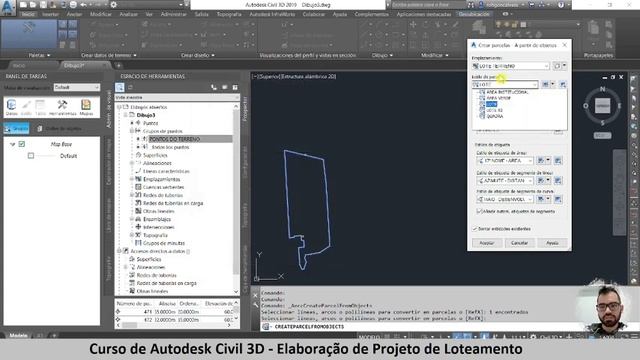
Task: Open the Emplazamiento site dropdown
Action: click(511, 66)
